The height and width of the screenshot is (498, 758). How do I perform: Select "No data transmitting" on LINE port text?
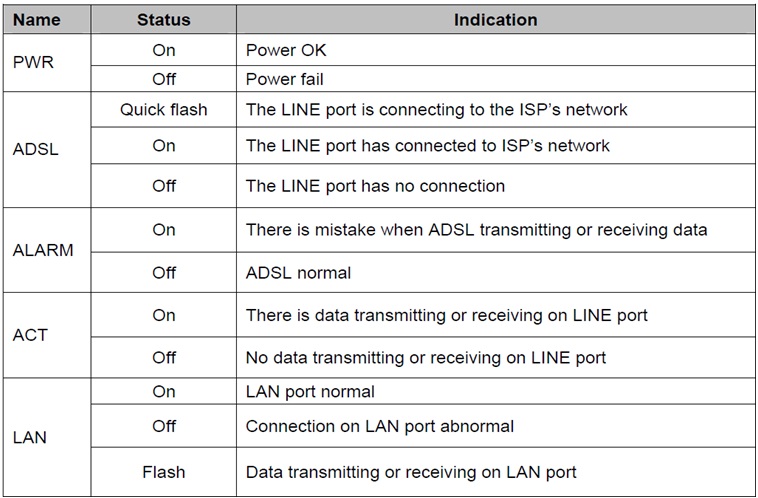pos(425,357)
